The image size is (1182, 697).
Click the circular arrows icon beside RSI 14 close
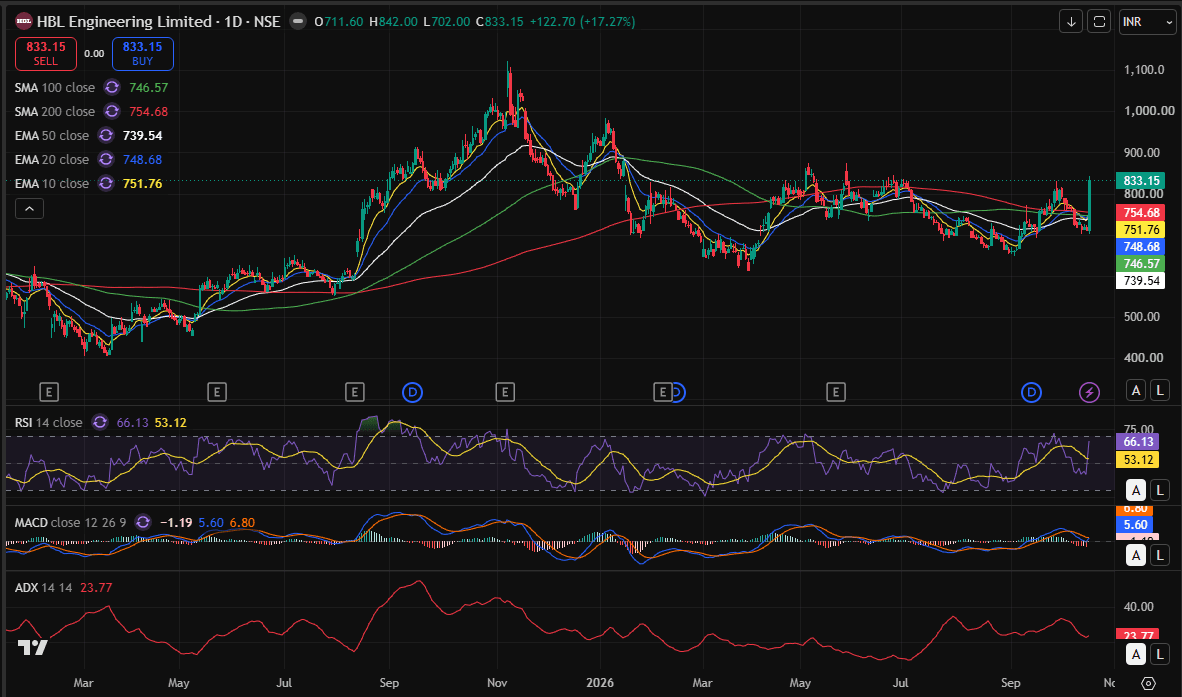tap(100, 422)
